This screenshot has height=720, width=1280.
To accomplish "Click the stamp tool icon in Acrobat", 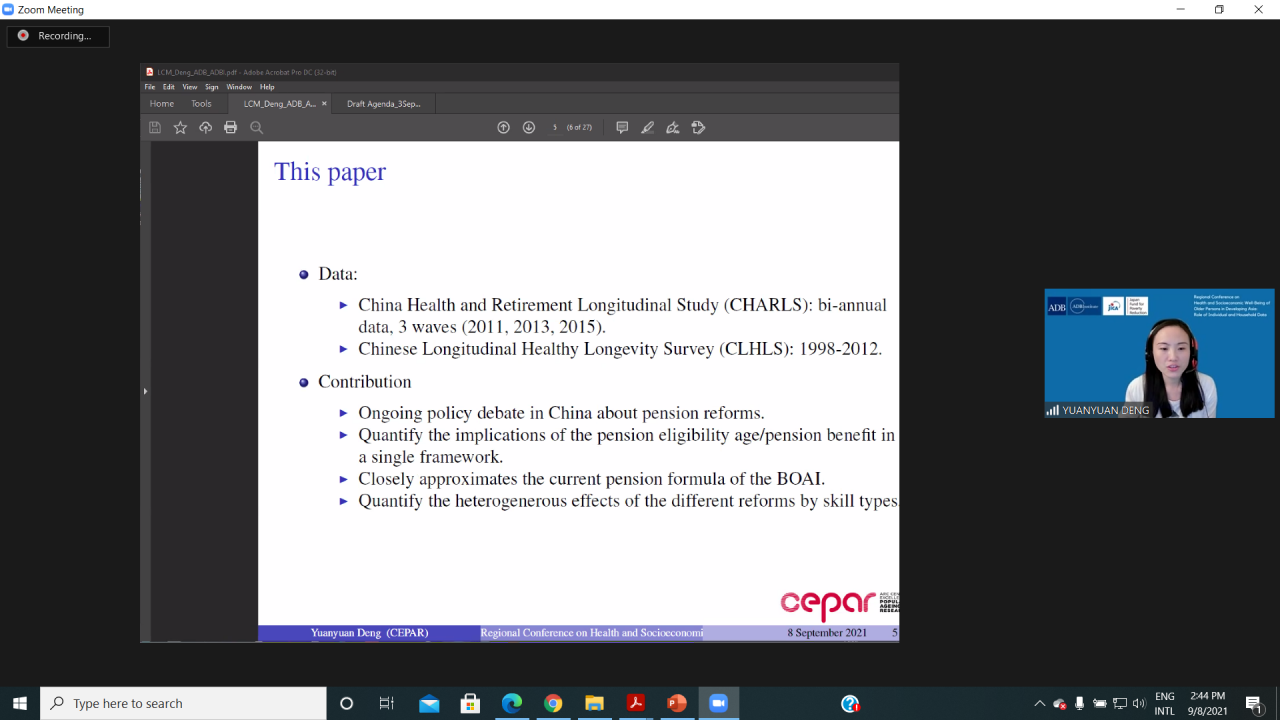I will tap(698, 127).
